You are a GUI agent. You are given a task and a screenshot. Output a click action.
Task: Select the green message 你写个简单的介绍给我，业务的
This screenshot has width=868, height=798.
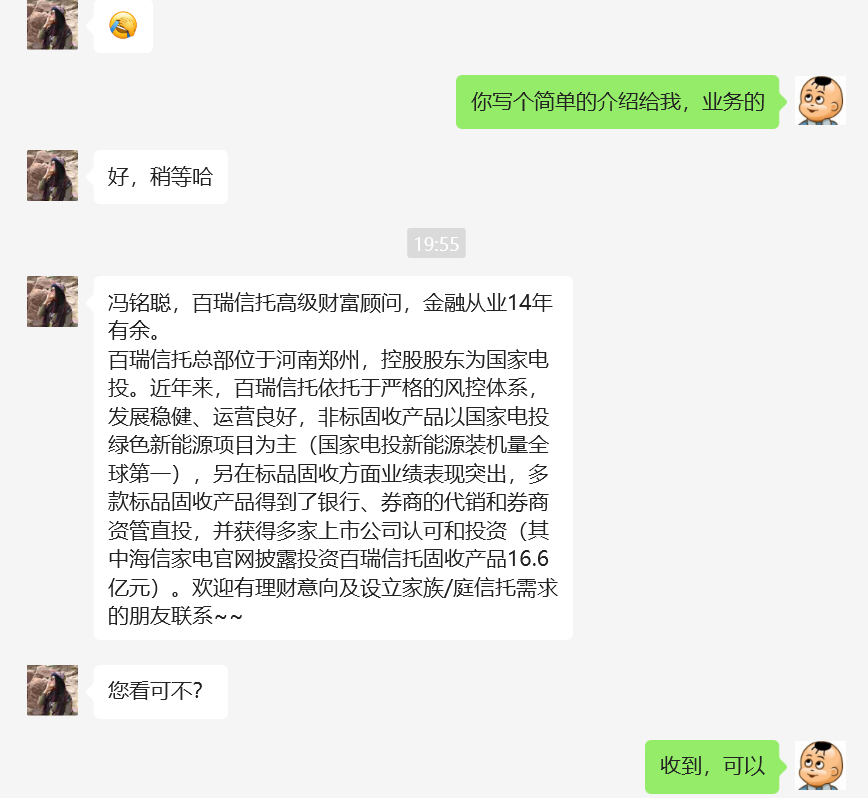pos(617,102)
